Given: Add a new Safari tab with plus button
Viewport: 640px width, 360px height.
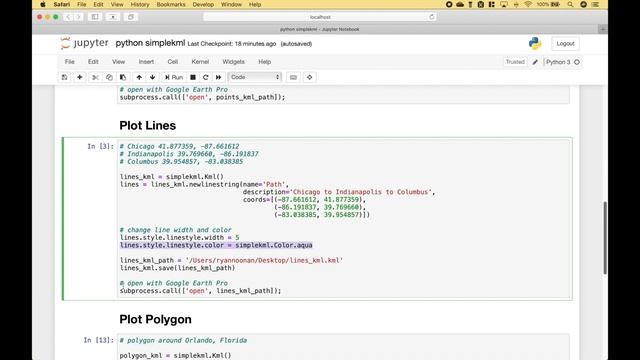Looking at the screenshot, I should coord(603,29).
